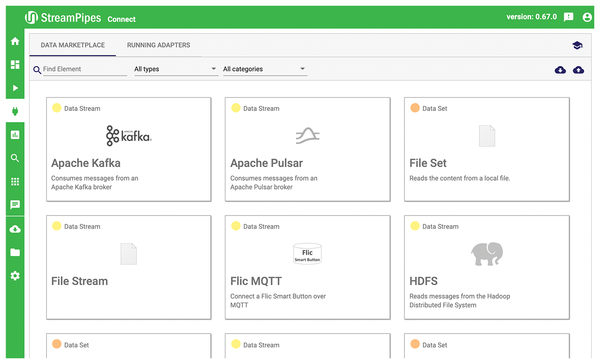Open the Home icon in sidebar
The height and width of the screenshot is (364, 600).
pyautogui.click(x=15, y=41)
